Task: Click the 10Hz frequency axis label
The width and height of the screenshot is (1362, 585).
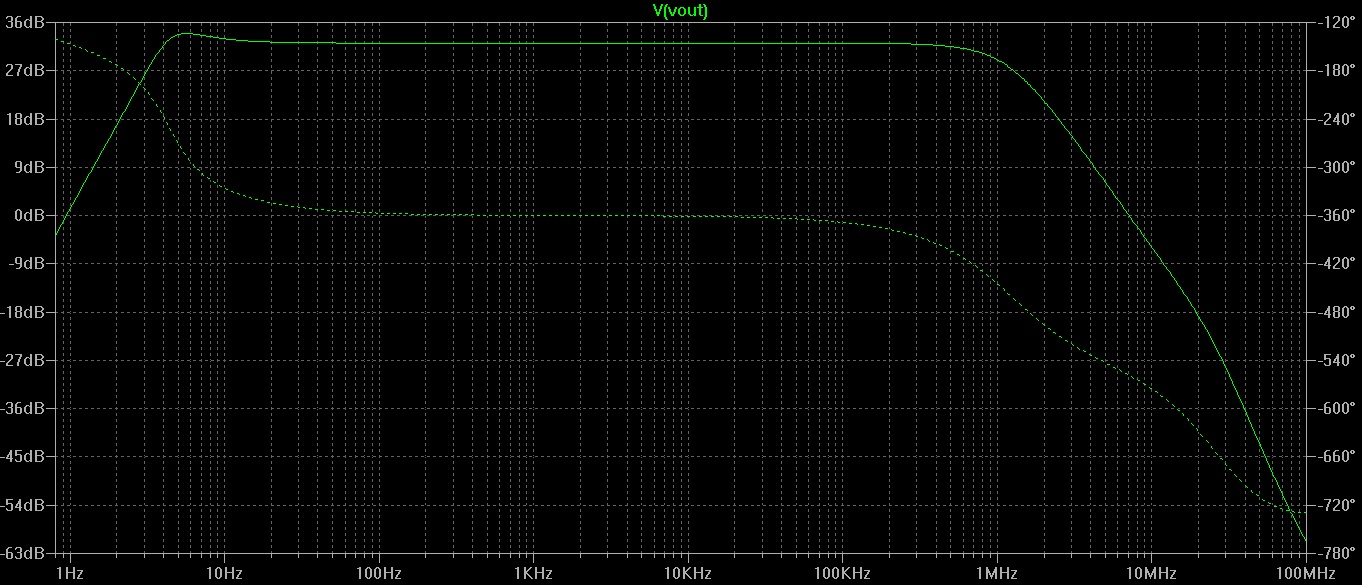Action: [x=224, y=573]
